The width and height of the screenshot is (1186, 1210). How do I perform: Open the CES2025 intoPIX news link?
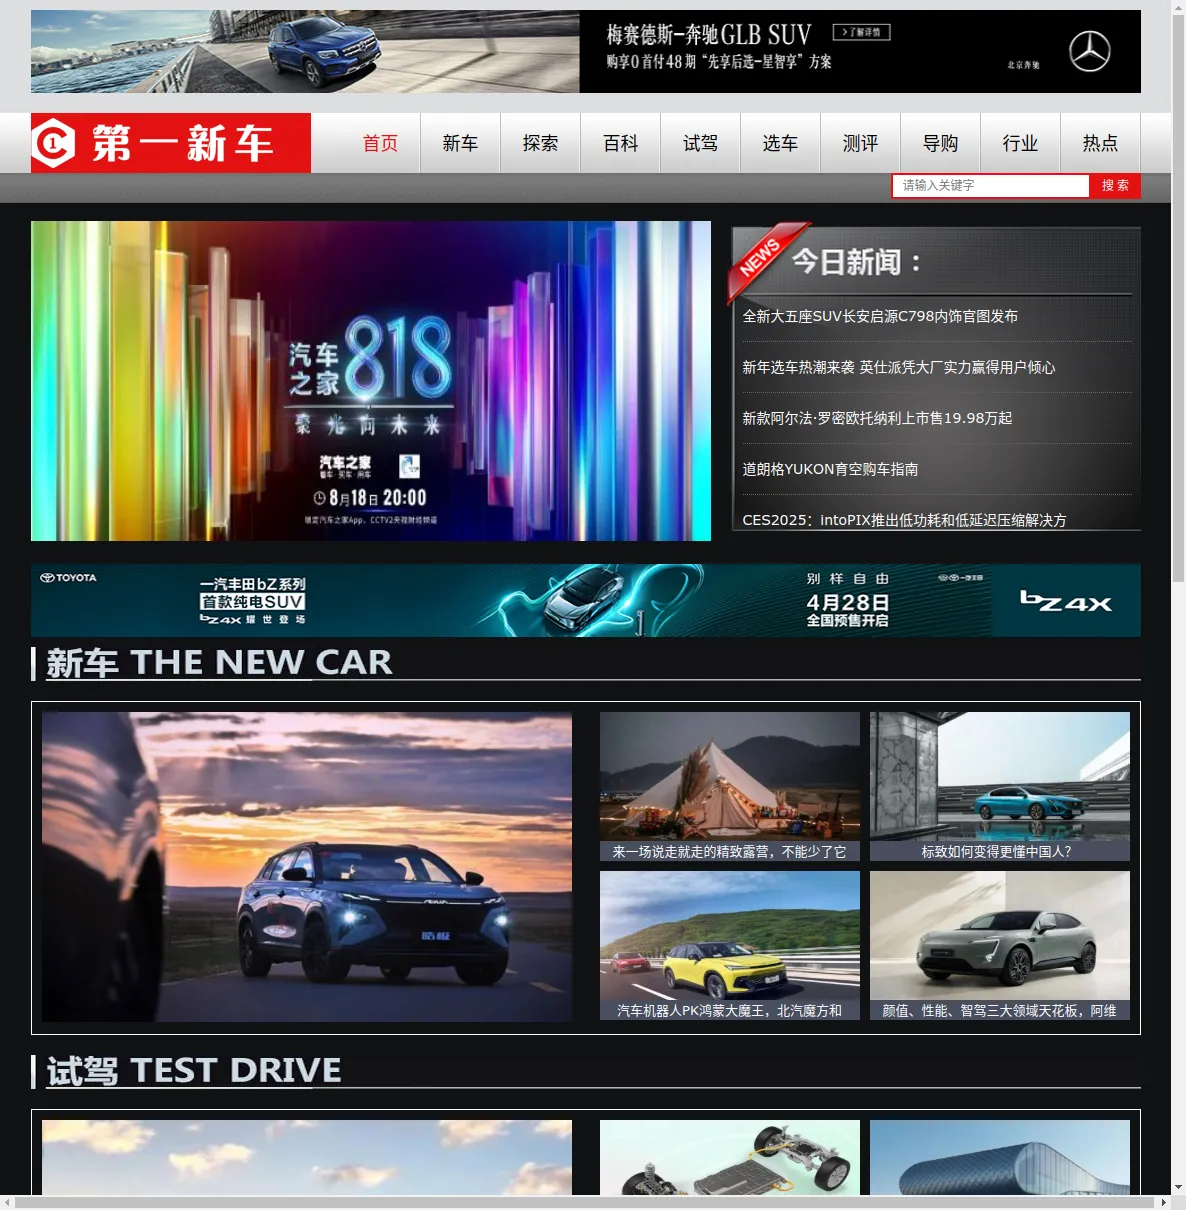[x=904, y=520]
